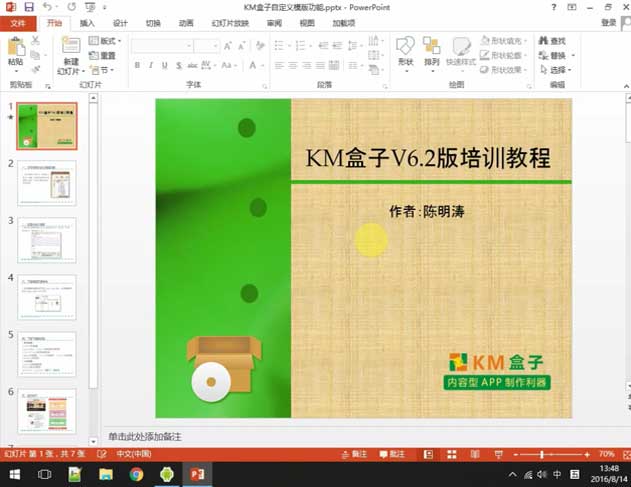Click the zoom out minus button
Image resolution: width=631 pixels, height=487 pixels.
click(x=516, y=455)
